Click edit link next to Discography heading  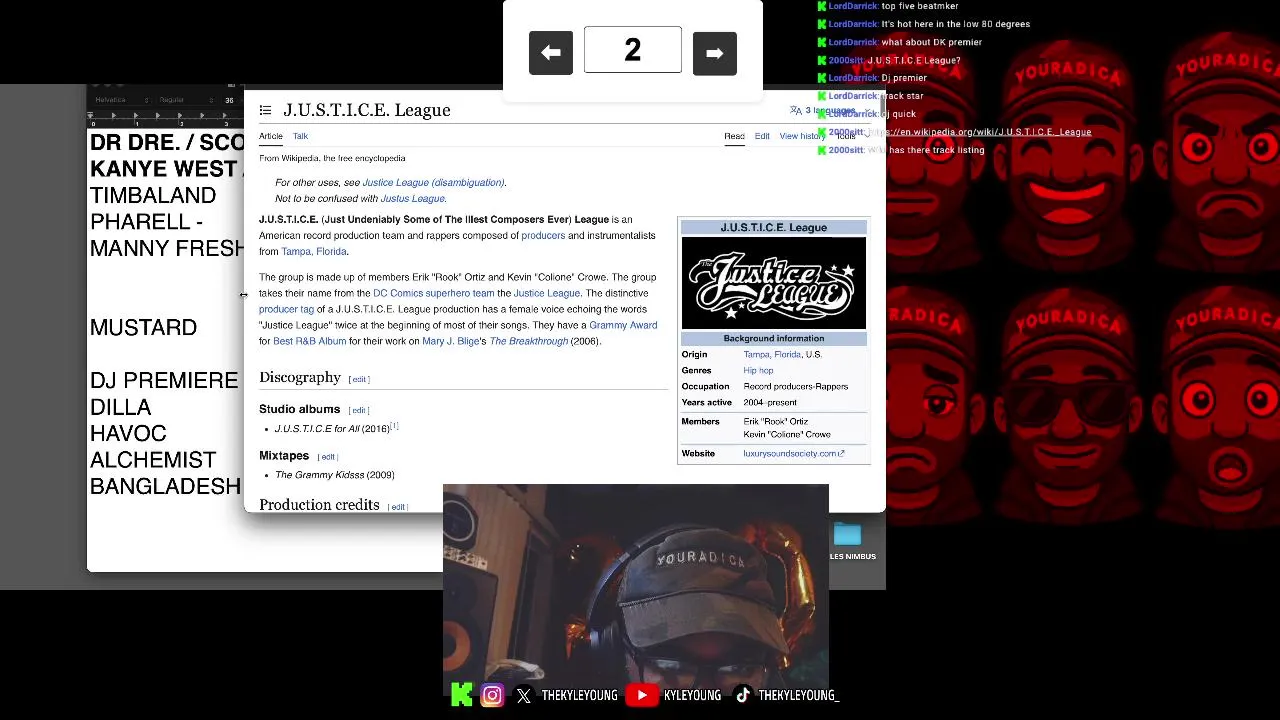coord(359,380)
